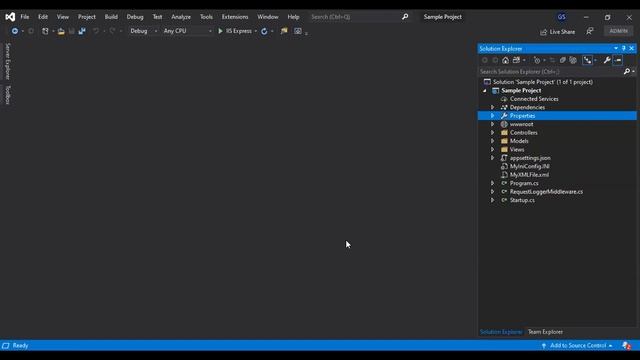Click the Properties wrench icon in Solution Explorer toolbar
This screenshot has width=640, height=360.
click(607, 60)
